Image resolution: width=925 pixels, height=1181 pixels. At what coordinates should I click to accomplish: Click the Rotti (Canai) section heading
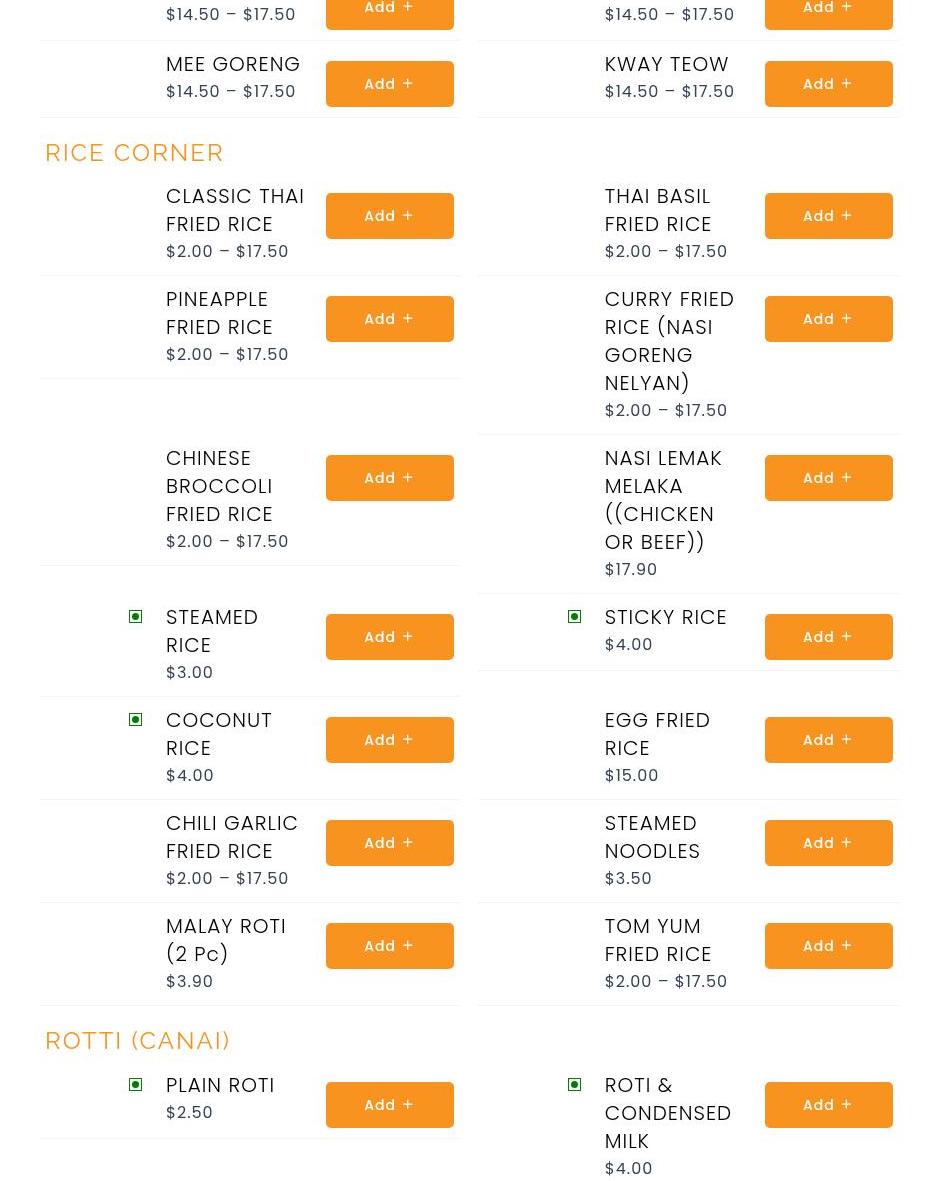coord(138,1041)
